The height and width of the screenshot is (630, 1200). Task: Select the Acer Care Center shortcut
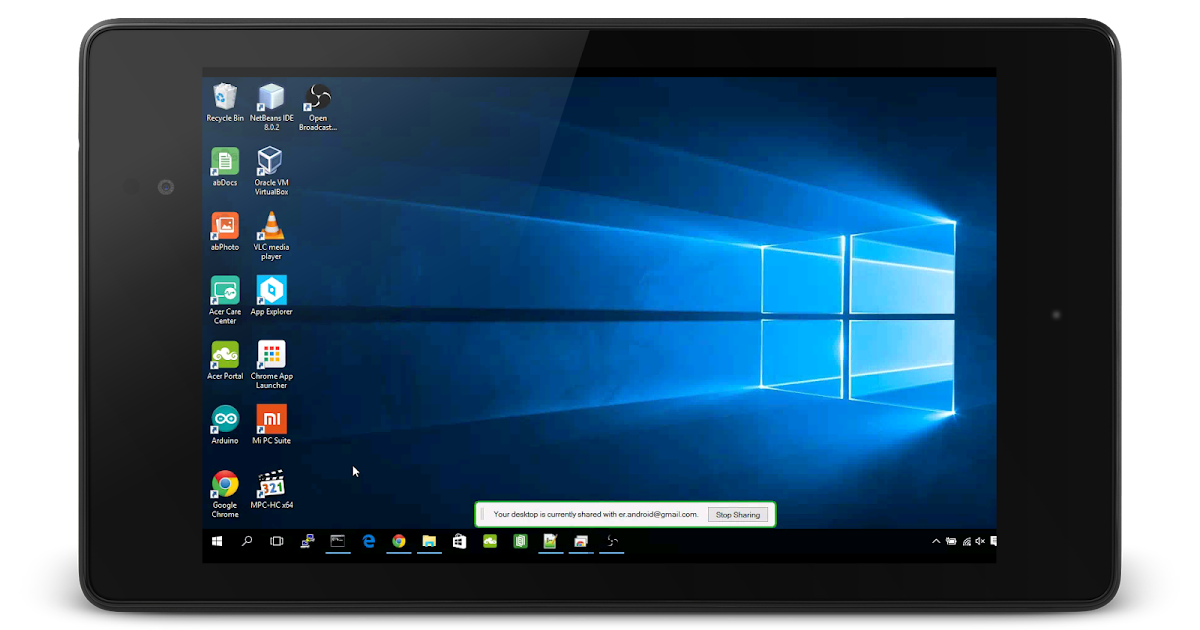pos(225,300)
